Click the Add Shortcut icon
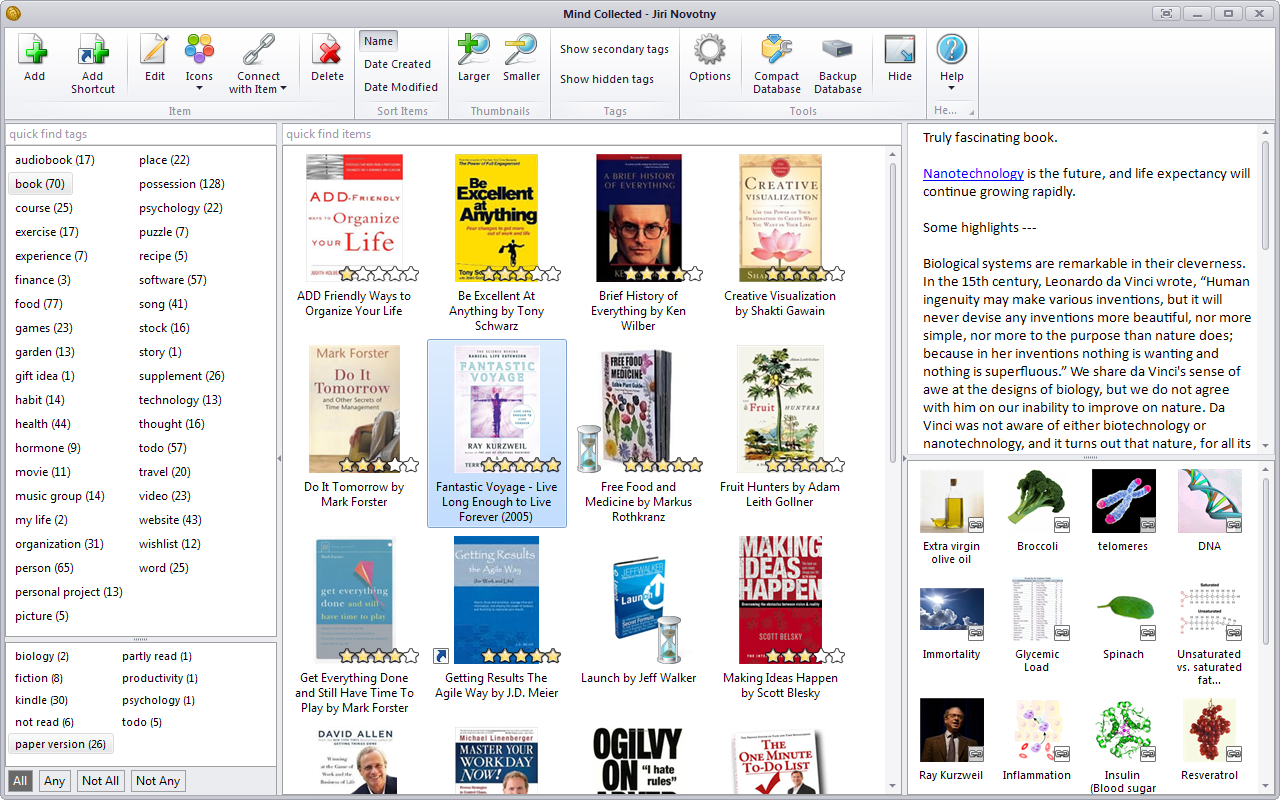The width and height of the screenshot is (1280, 800). (x=92, y=49)
